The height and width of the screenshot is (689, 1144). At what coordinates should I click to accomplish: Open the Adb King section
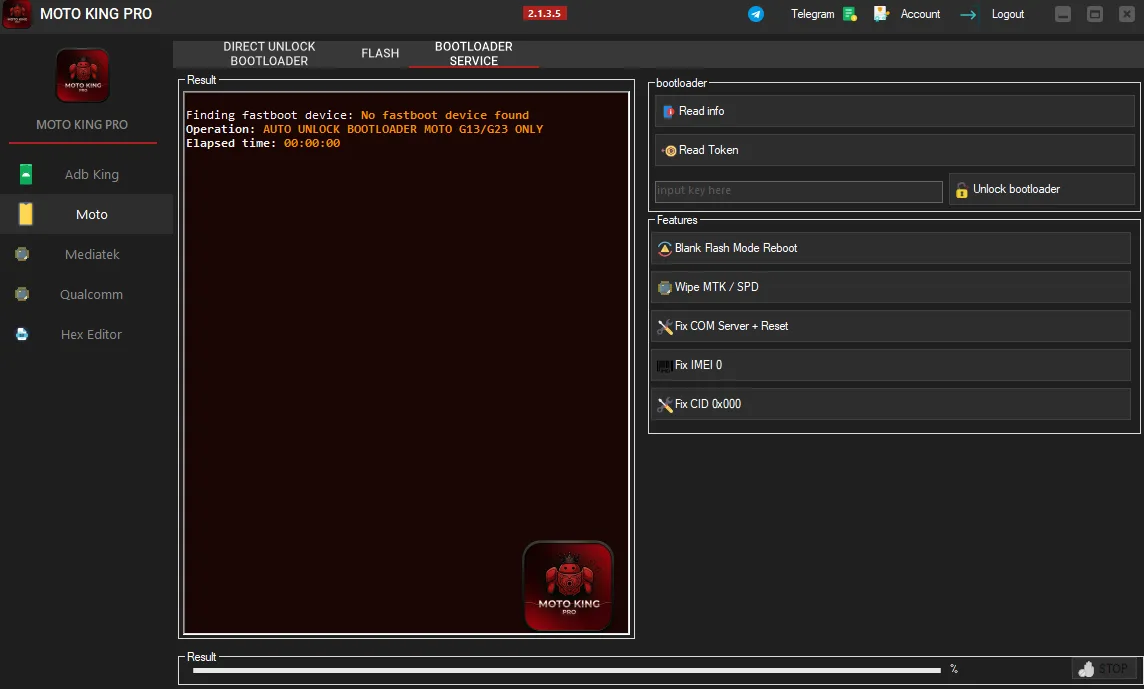[x=86, y=174]
